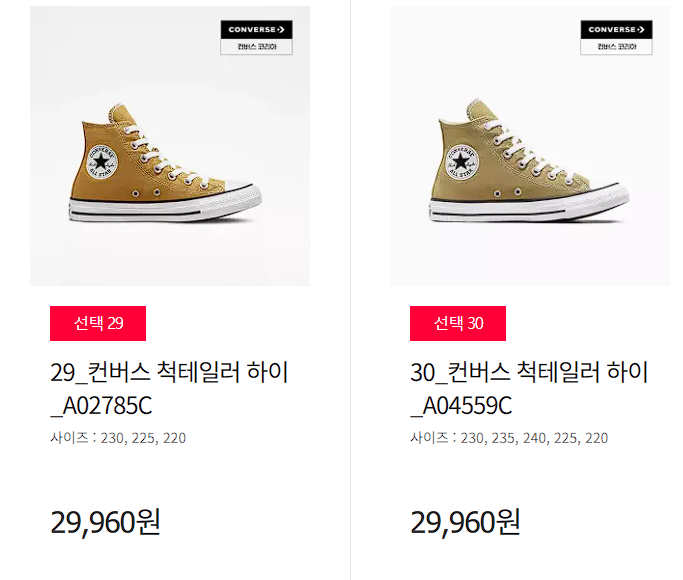Click model code _A04559C
Viewport: 683px width, 580px height.
pos(461,406)
